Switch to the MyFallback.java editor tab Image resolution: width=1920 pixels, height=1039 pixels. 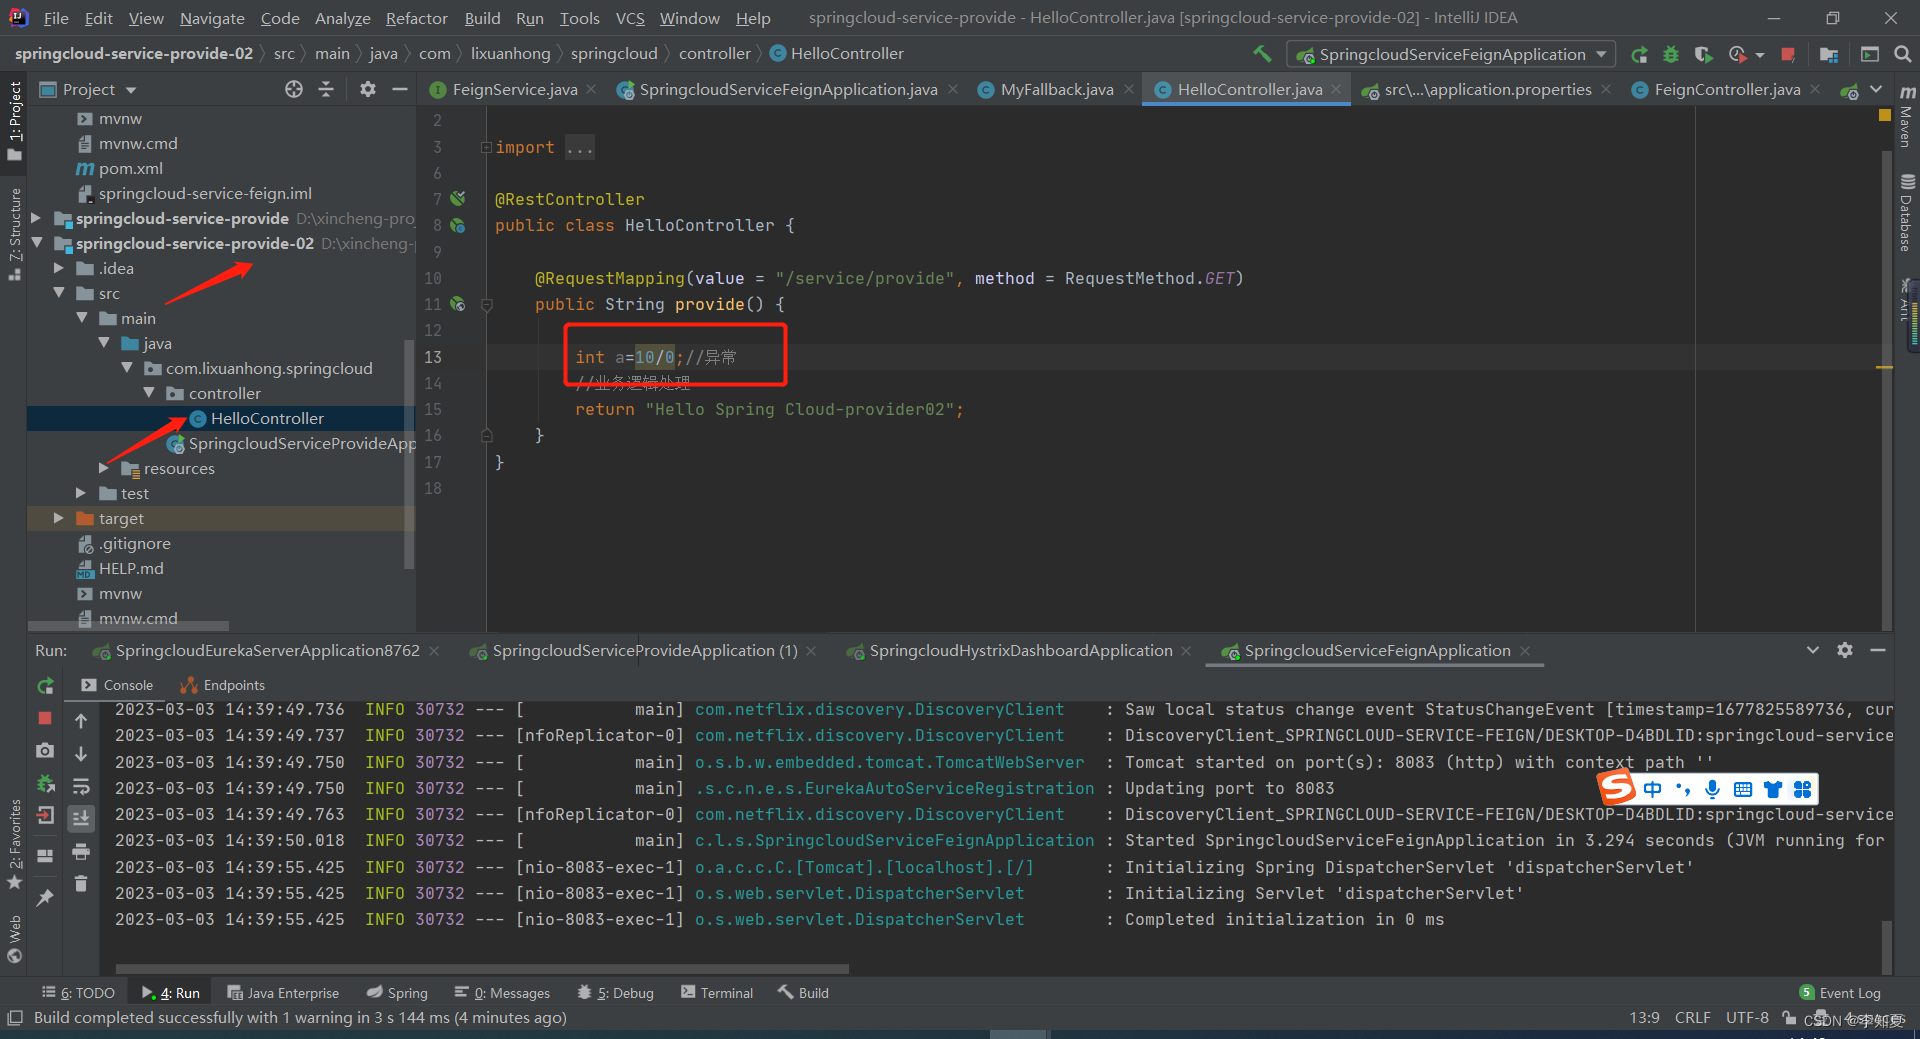(x=1056, y=90)
